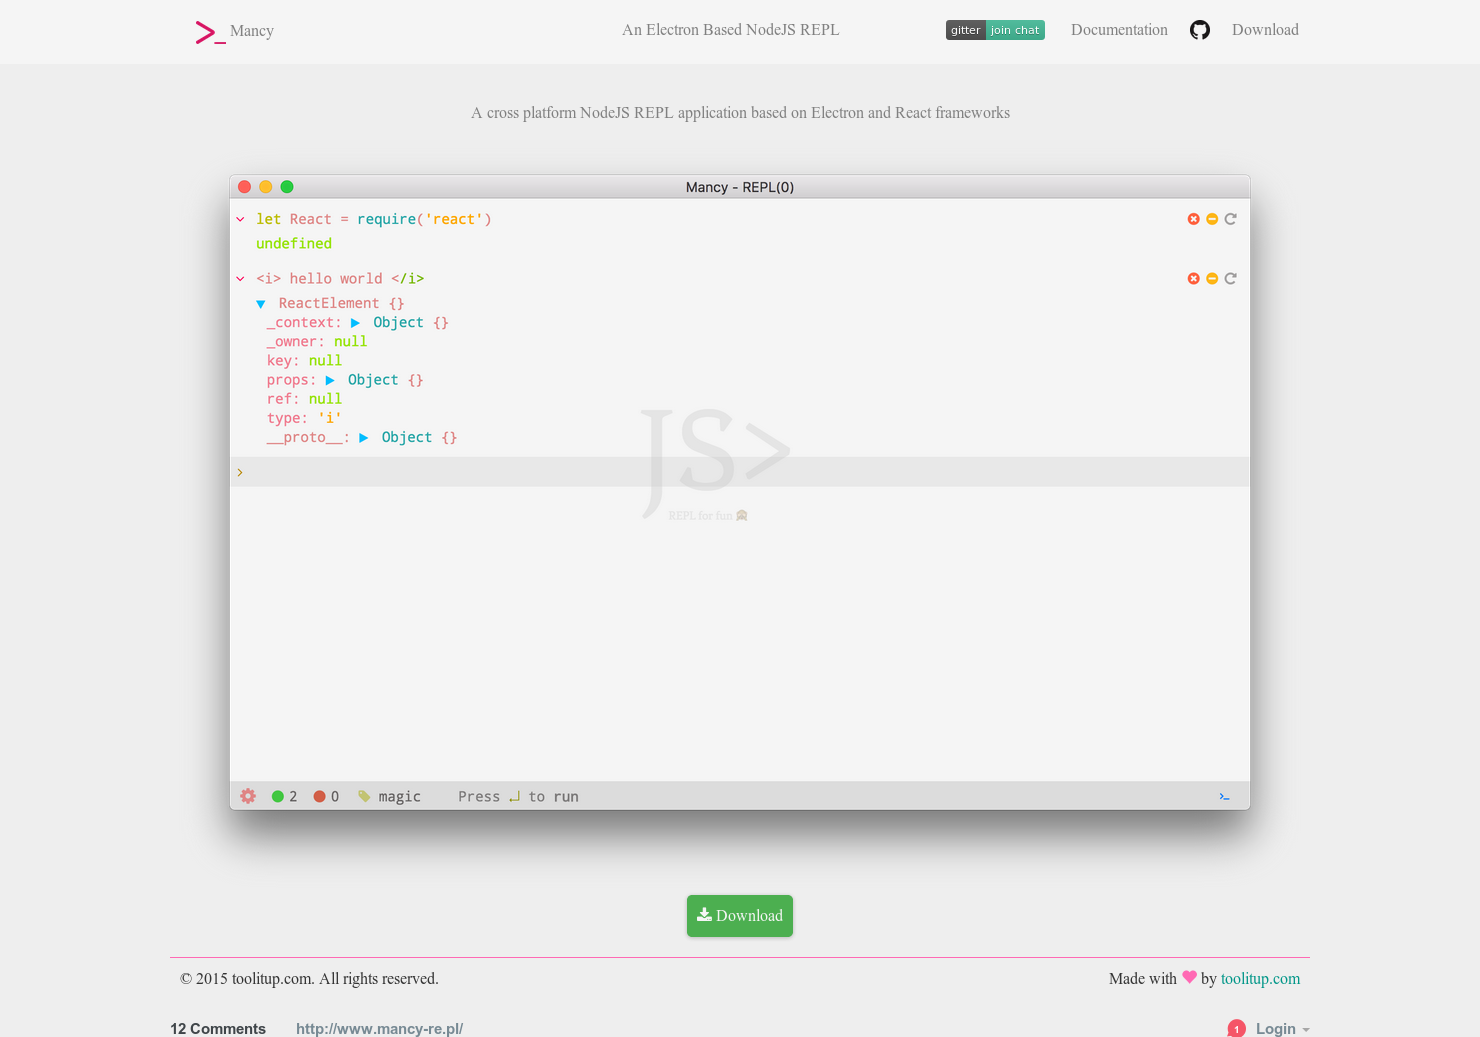Expand the __proto__ Object node

coord(363,438)
